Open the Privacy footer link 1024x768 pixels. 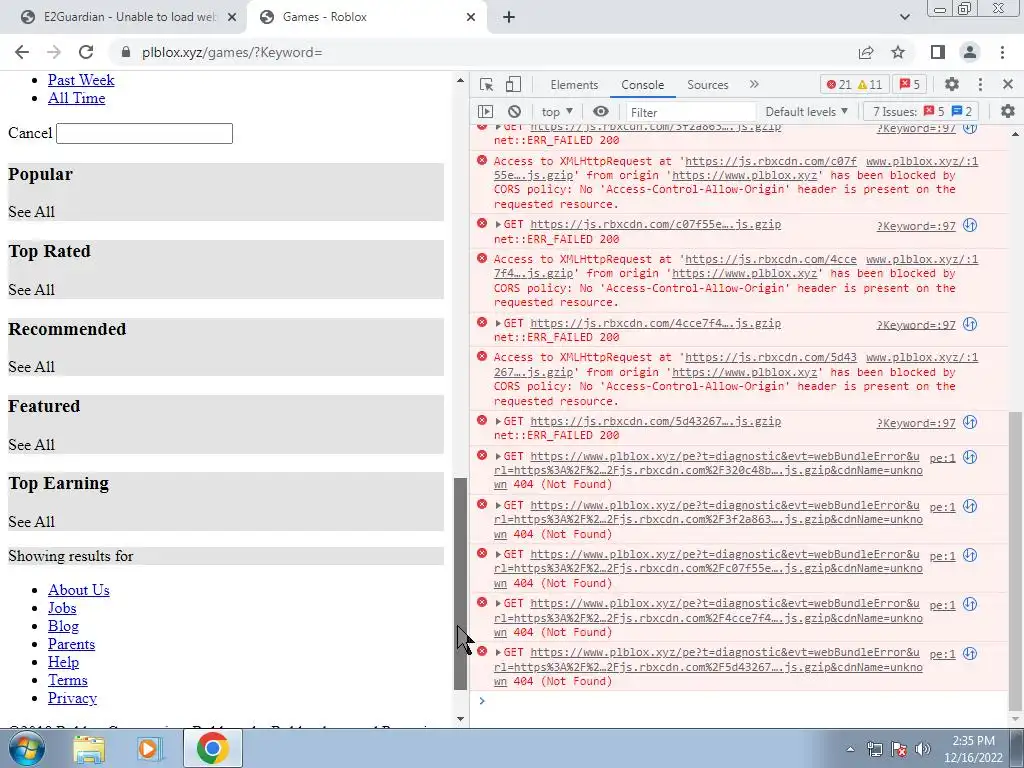72,698
